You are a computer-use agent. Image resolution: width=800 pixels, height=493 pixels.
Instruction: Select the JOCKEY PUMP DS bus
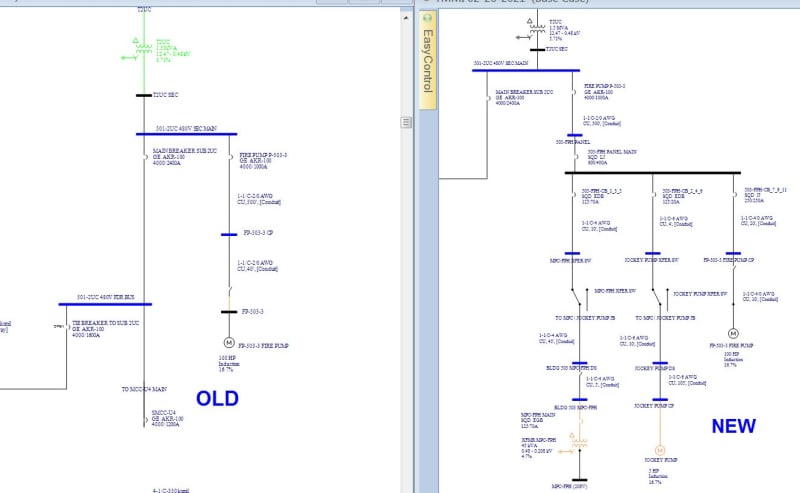click(660, 363)
